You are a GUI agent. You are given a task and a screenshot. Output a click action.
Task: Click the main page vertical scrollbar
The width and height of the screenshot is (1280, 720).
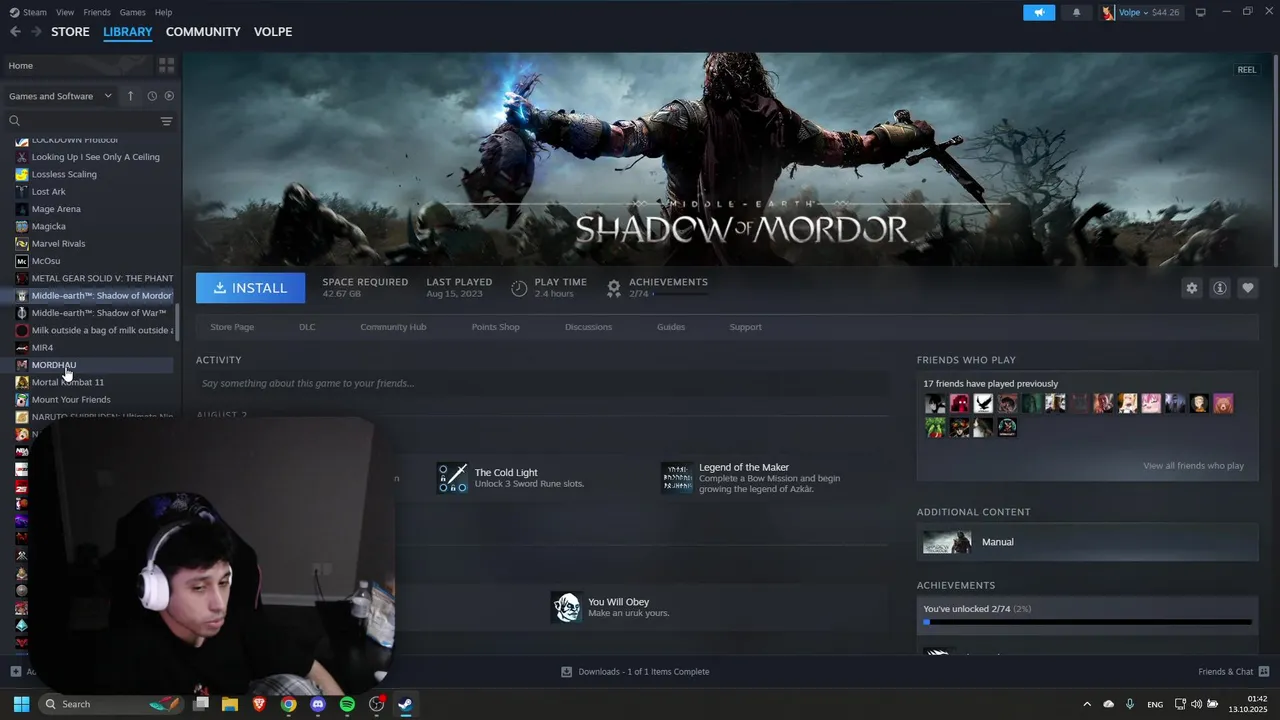pos(1276,160)
